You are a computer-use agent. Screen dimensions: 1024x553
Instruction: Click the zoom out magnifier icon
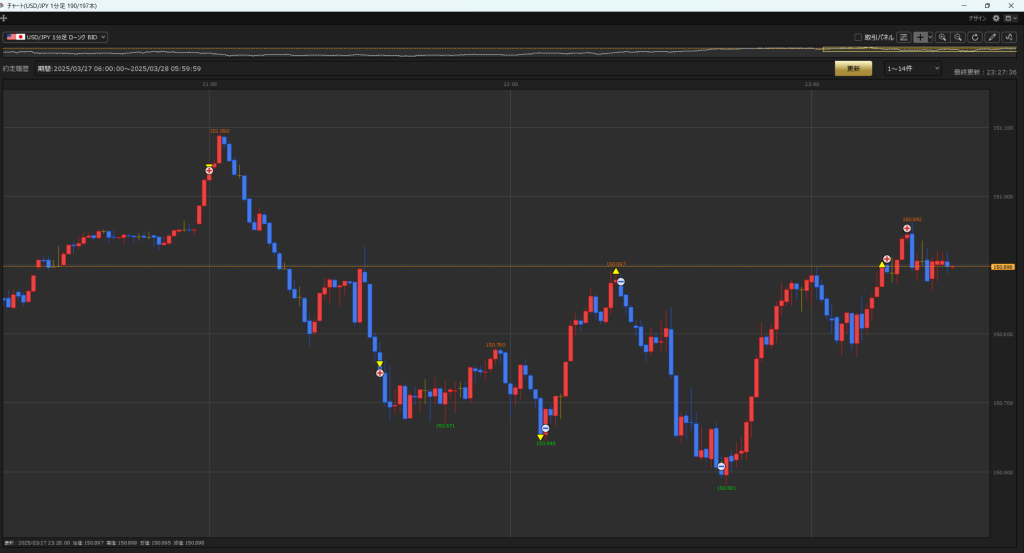point(958,37)
